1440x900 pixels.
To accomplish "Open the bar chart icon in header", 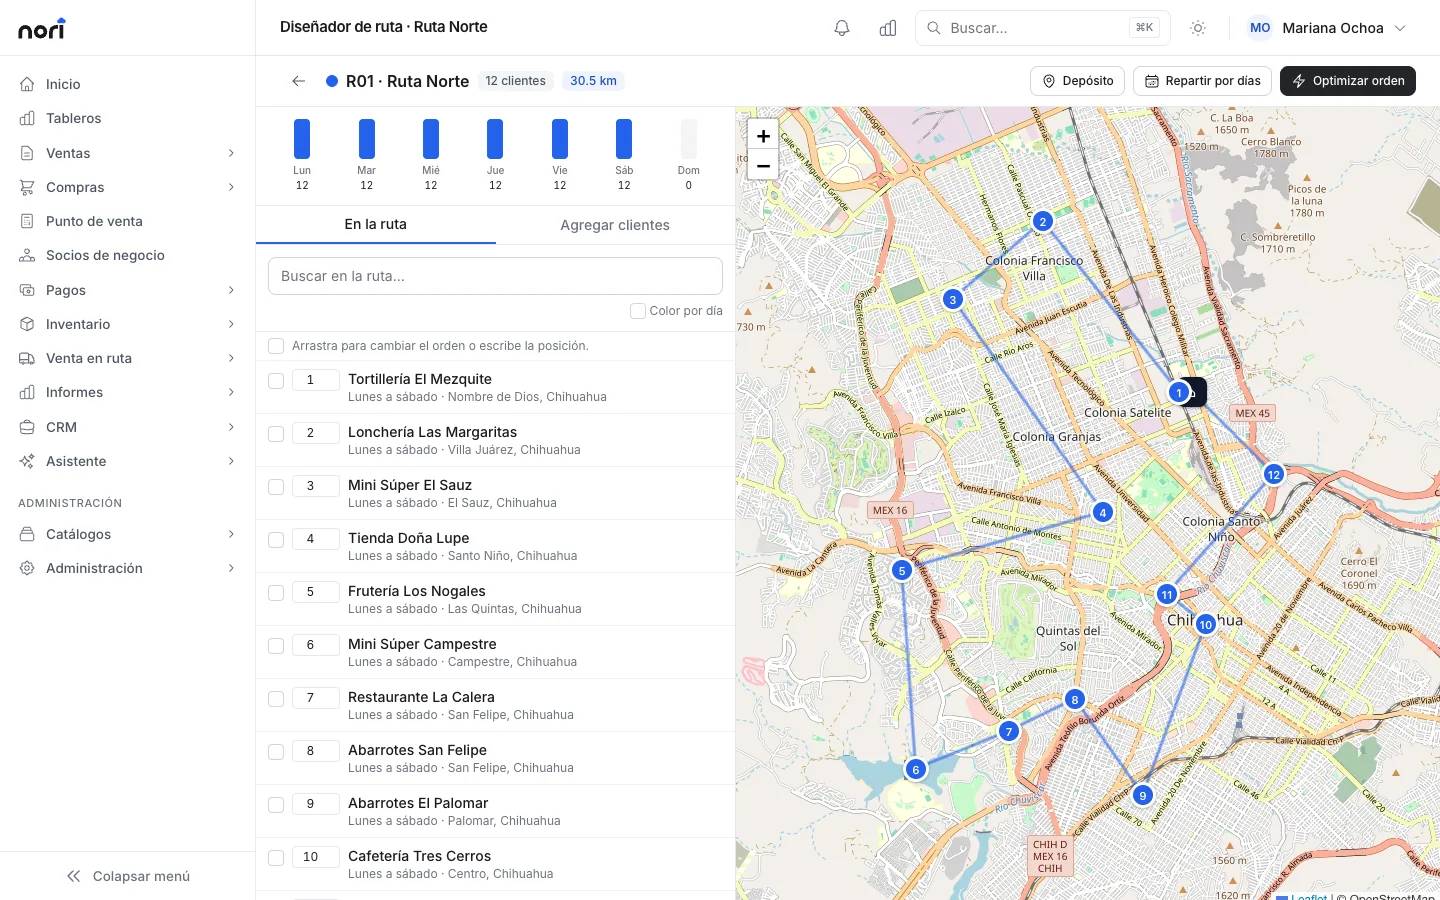I will pos(888,28).
